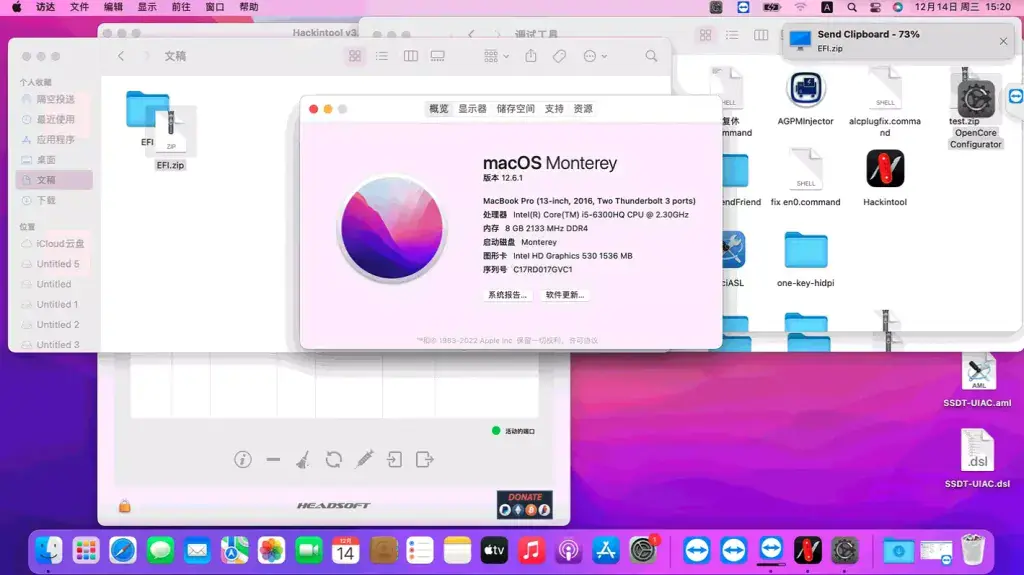This screenshot has height=575, width=1024.
Task: Open the 窗口 menu
Action: click(214, 7)
